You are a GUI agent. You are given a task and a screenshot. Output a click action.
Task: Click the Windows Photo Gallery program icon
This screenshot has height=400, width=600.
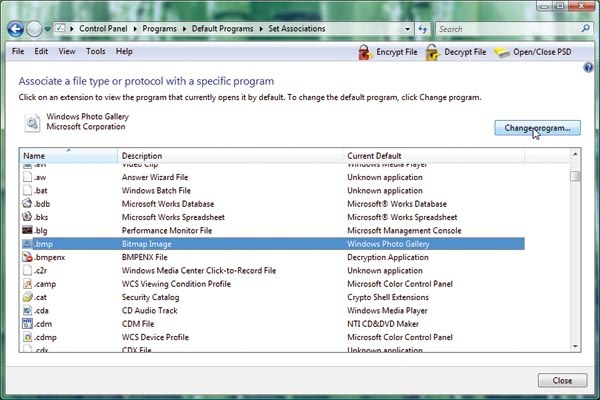pos(32,122)
